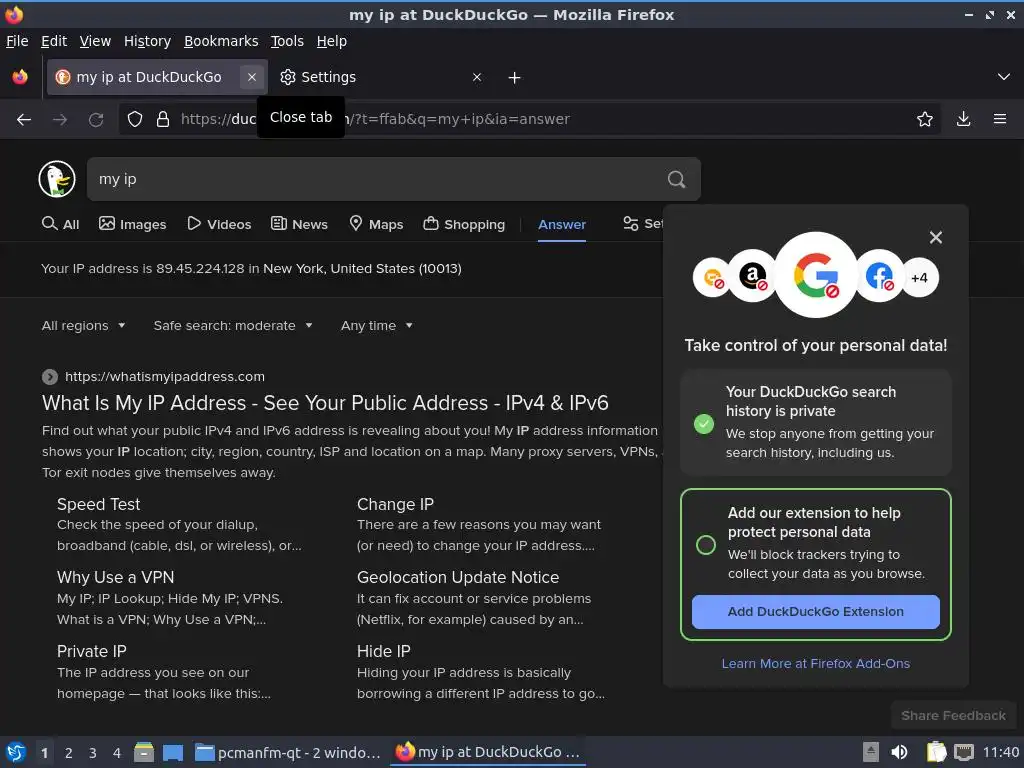The image size is (1024, 768).
Task: Click the Facebook tracker blocked icon
Action: [879, 276]
